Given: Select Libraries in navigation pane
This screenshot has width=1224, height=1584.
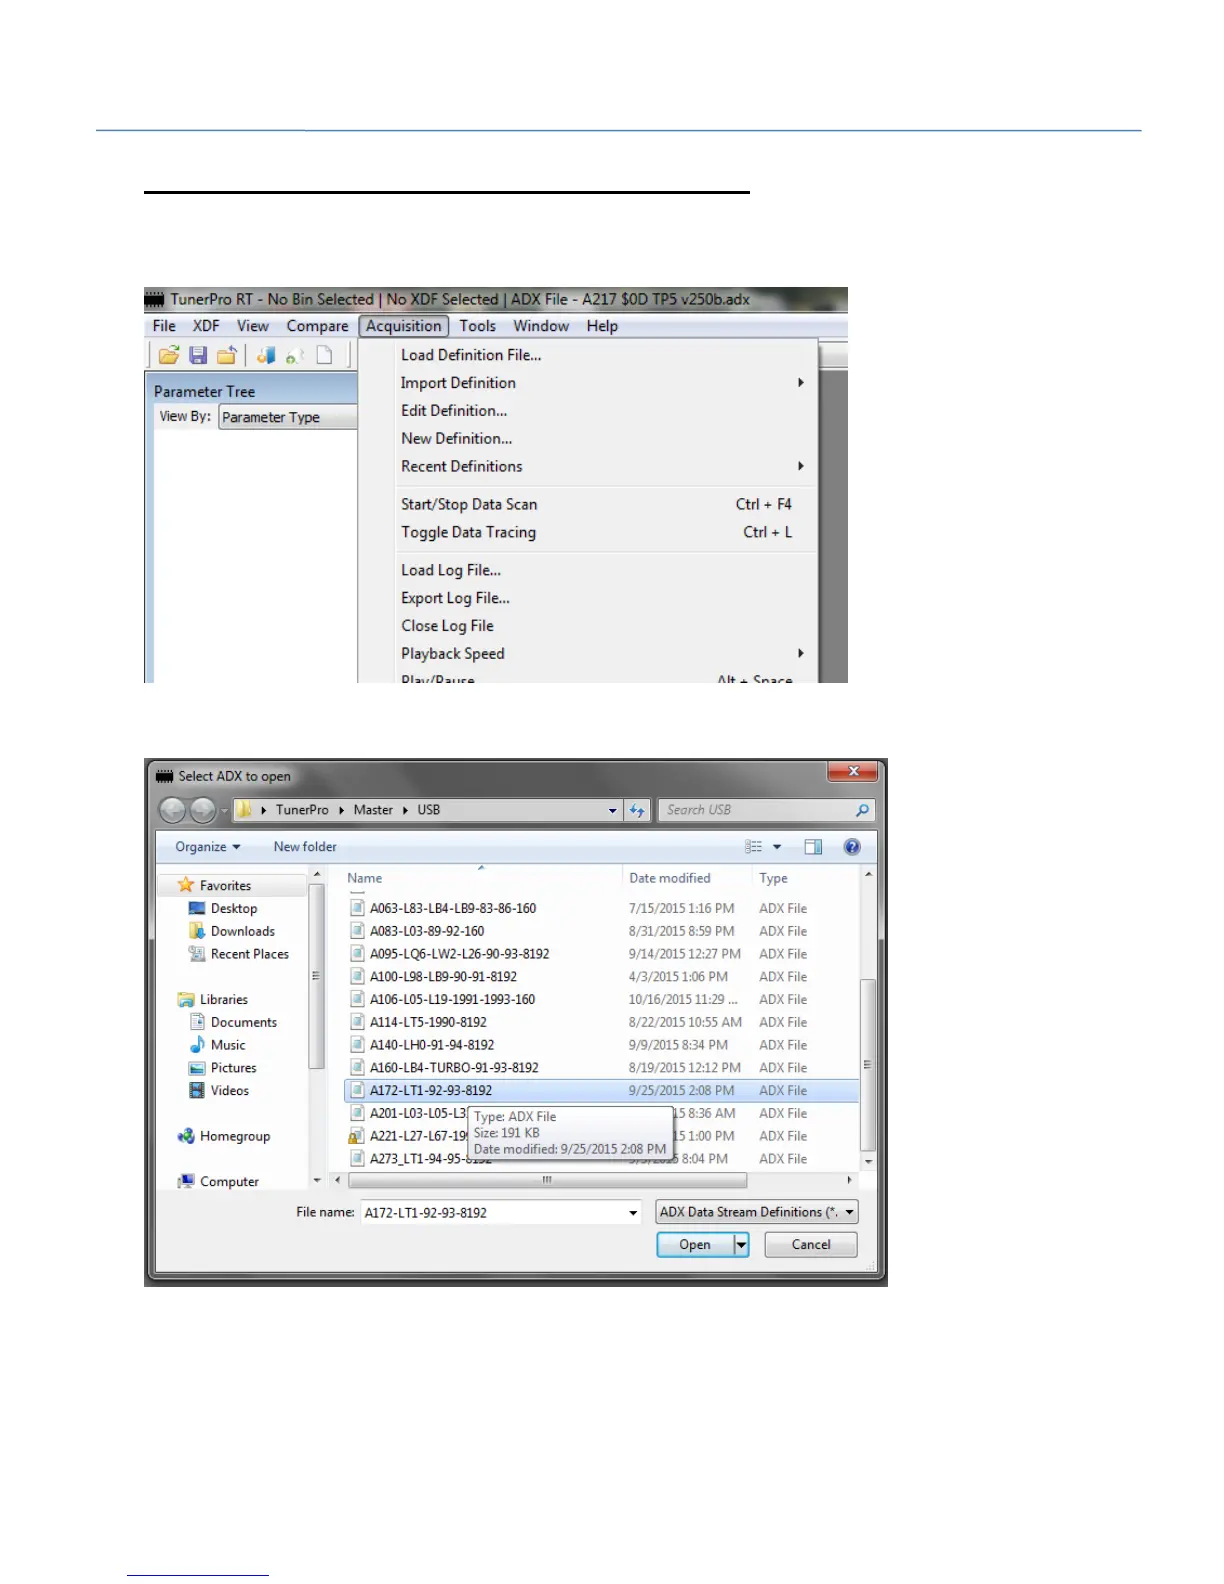Looking at the screenshot, I should point(223,1000).
